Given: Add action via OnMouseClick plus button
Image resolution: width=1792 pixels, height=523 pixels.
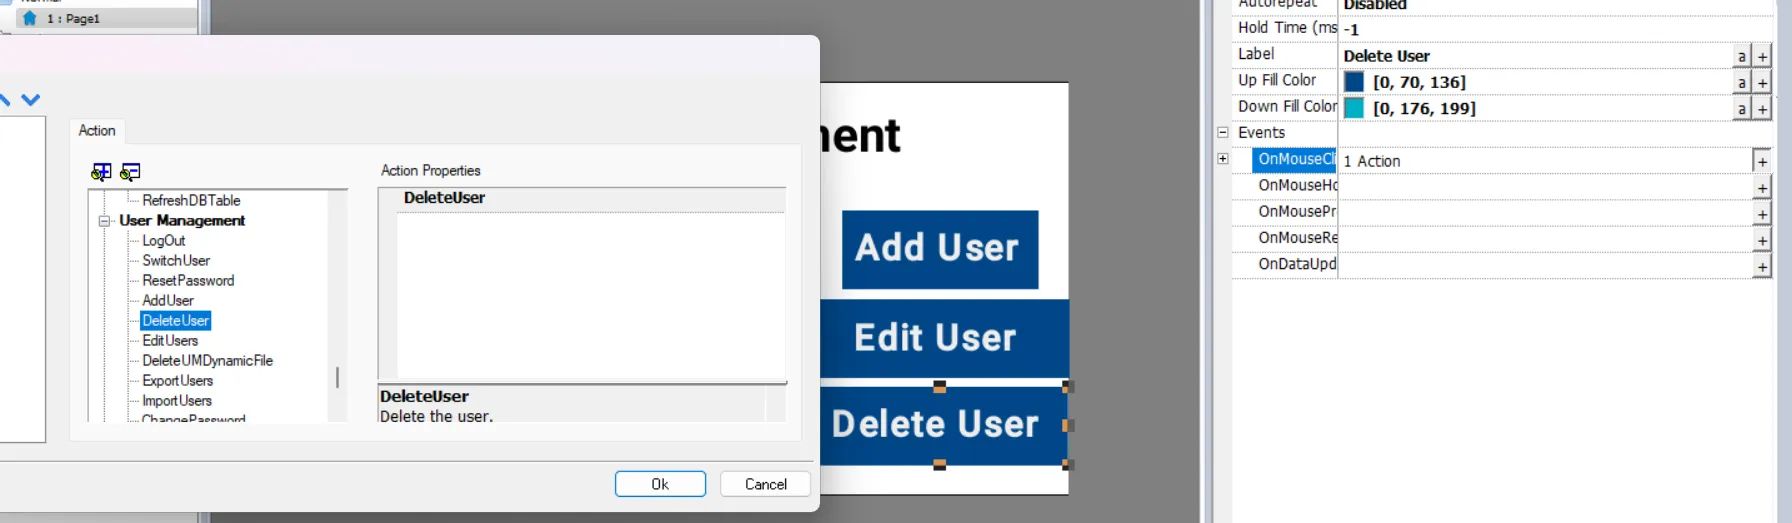Looking at the screenshot, I should click(x=1762, y=161).
